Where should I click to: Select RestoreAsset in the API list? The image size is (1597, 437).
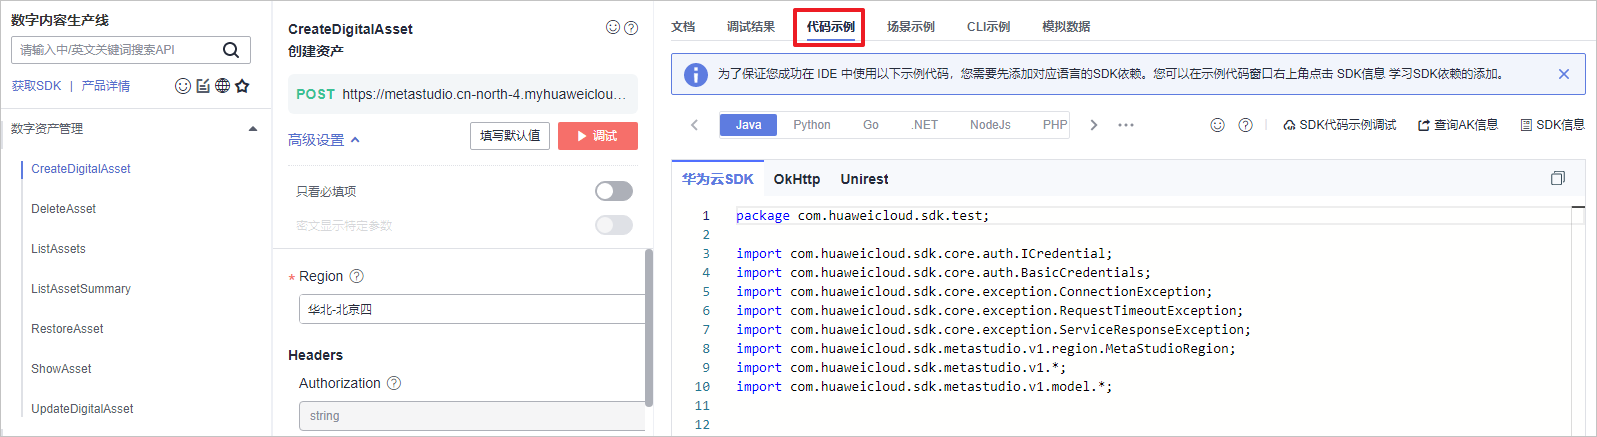pyautogui.click(x=67, y=329)
